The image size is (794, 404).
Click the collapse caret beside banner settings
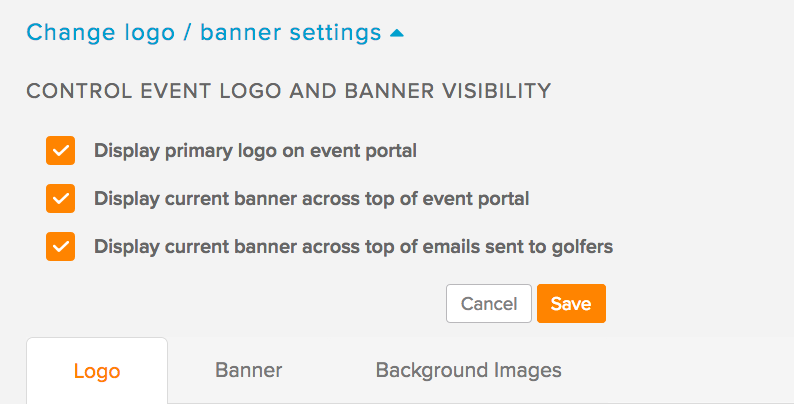tap(397, 33)
